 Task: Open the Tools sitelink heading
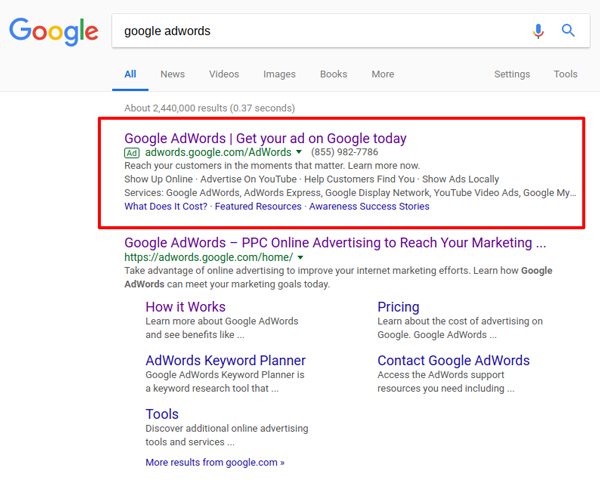click(x=162, y=414)
